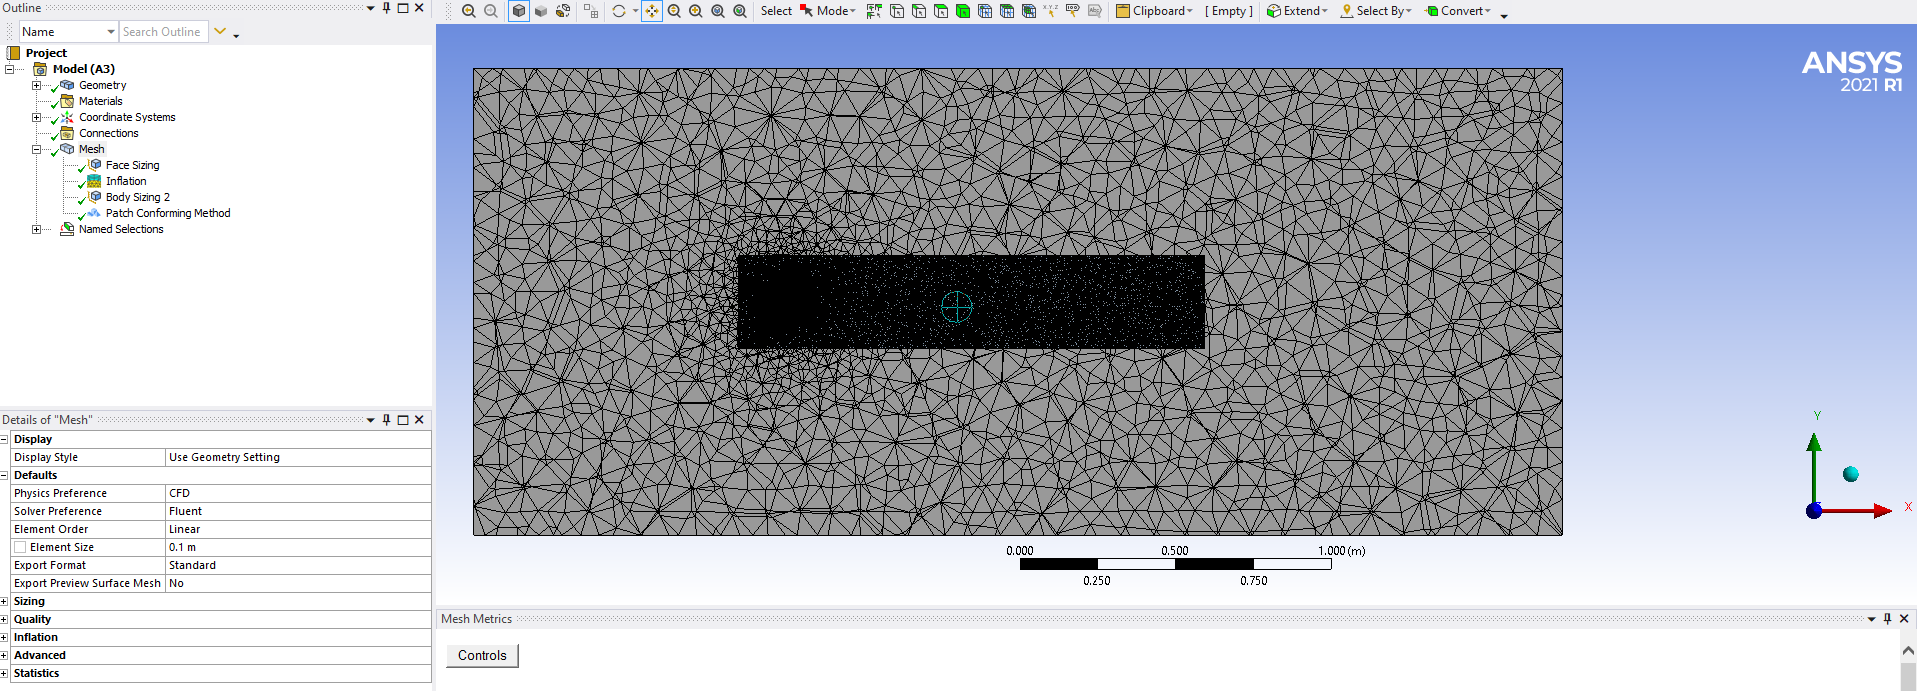Toggle the Element Size checkbox
1921x691 pixels.
tap(20, 547)
